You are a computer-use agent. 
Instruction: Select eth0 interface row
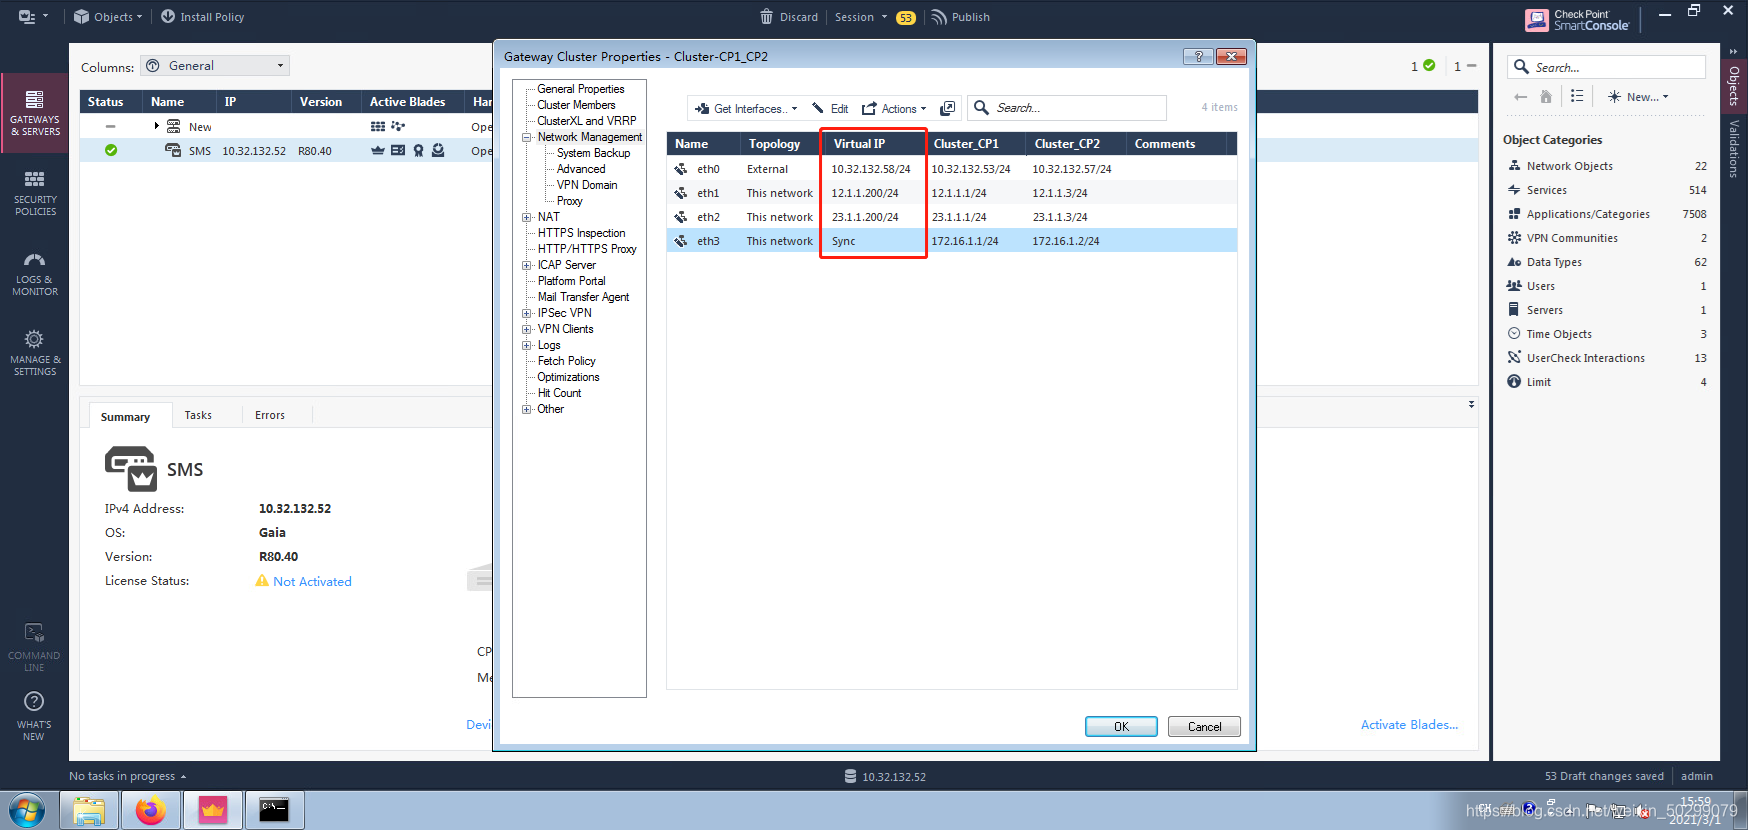click(952, 169)
